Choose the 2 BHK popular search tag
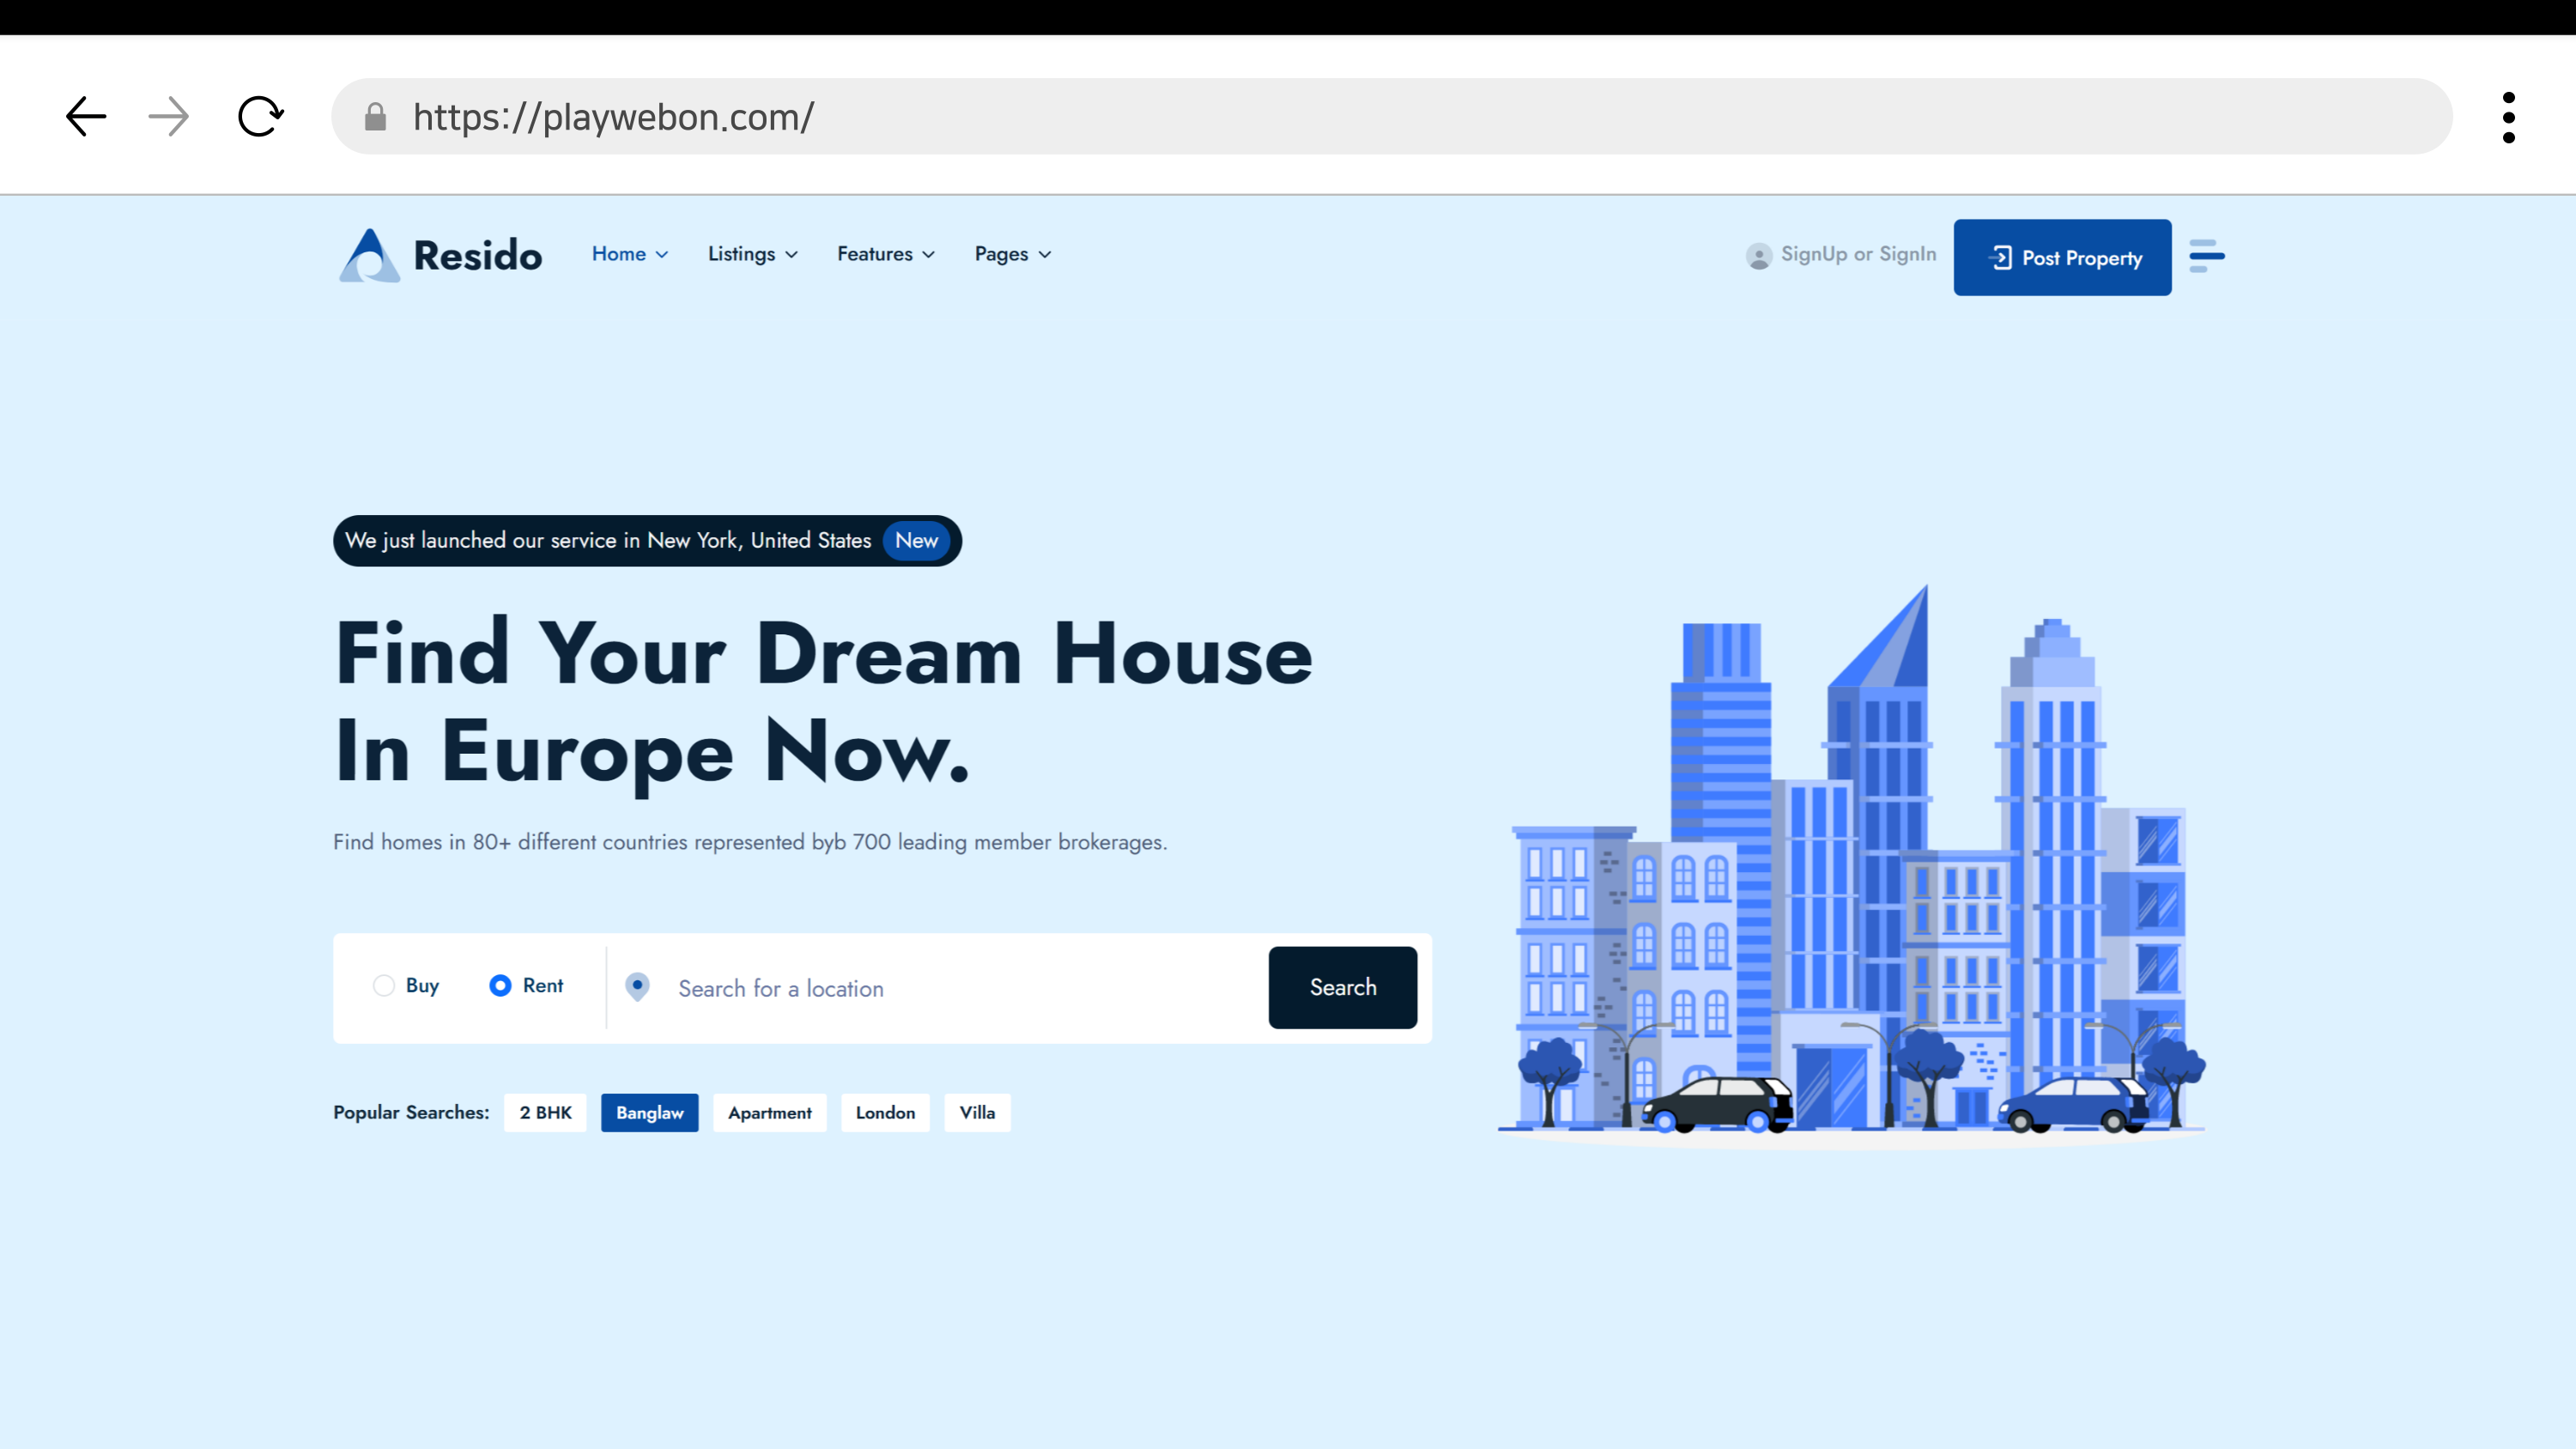 point(545,1112)
